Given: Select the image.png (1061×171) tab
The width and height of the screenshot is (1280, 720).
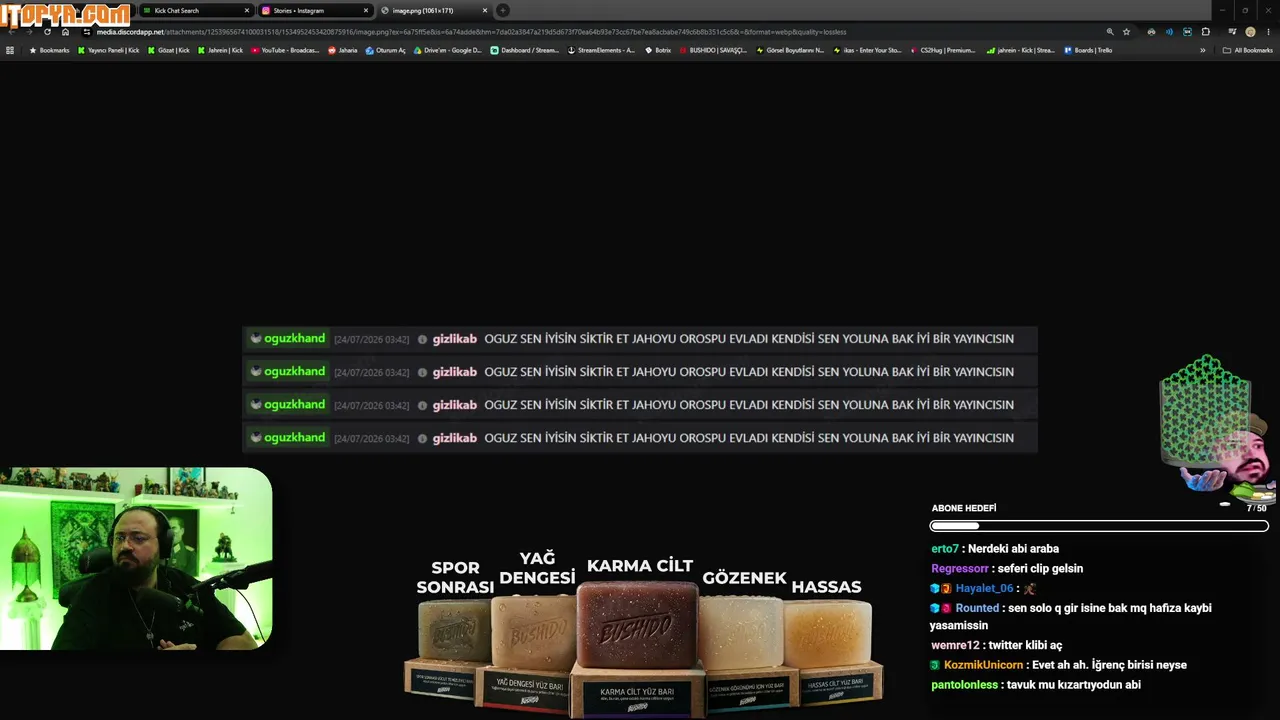Looking at the screenshot, I should (x=434, y=10).
